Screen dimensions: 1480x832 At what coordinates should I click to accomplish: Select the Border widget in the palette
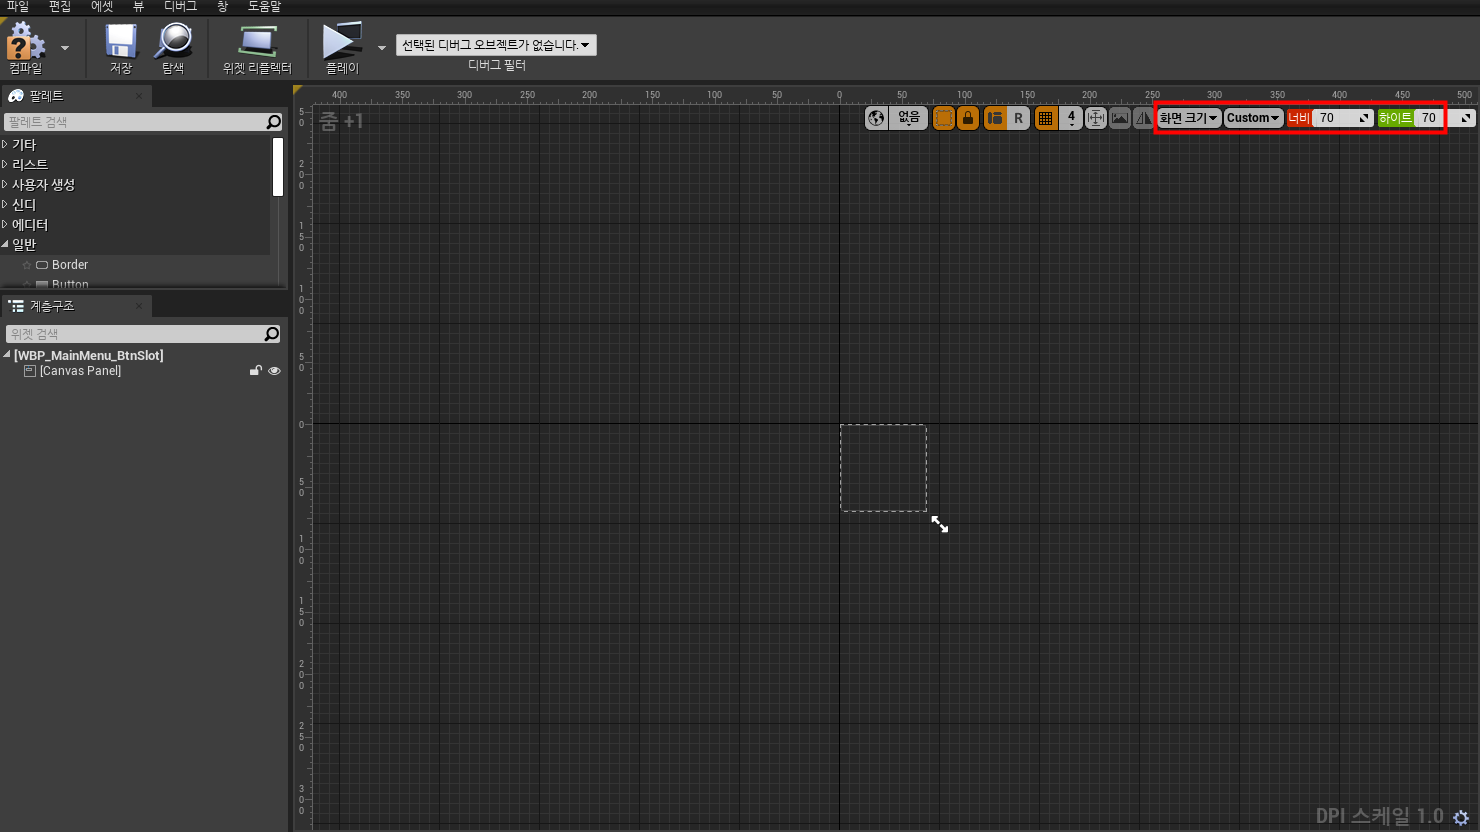tap(62, 265)
